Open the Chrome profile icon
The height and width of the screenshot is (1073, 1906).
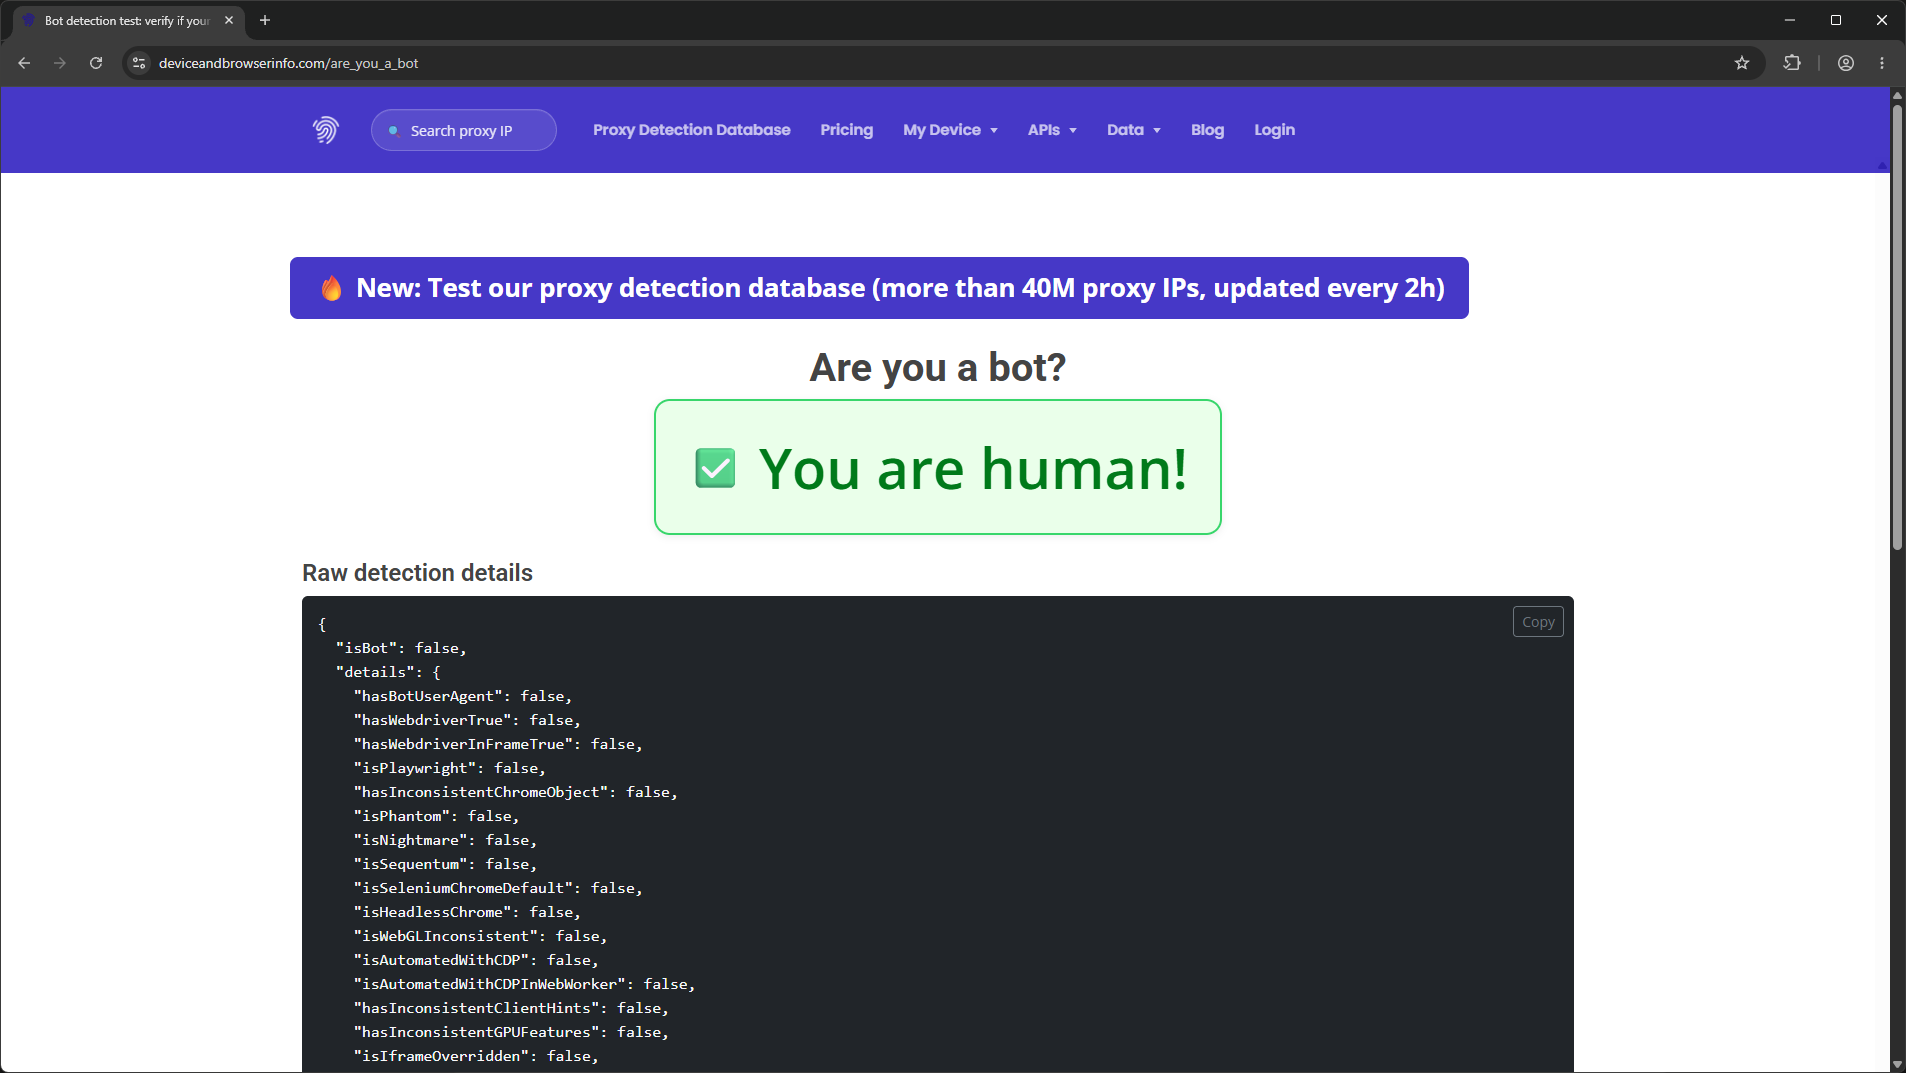(1846, 63)
